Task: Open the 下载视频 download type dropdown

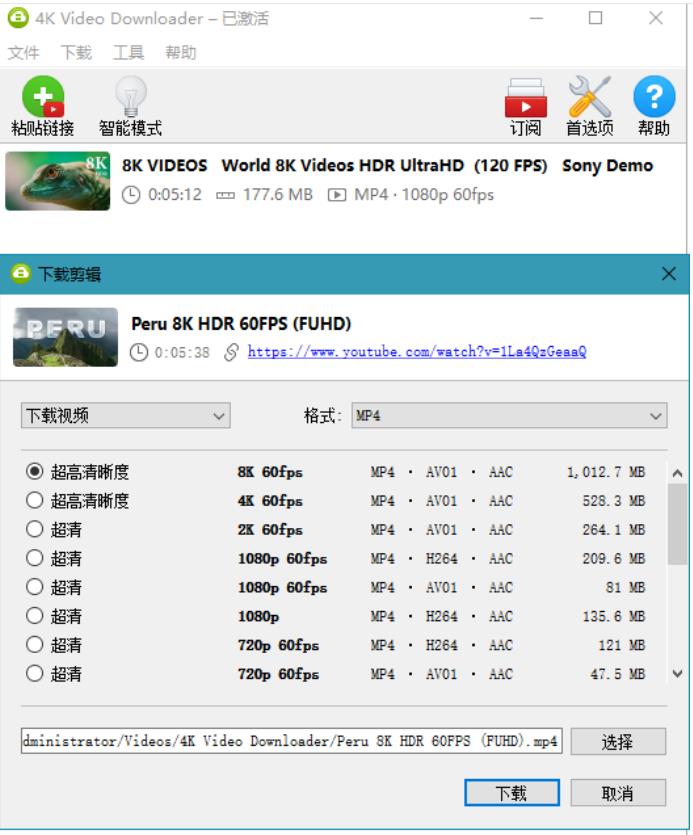Action: (x=126, y=415)
